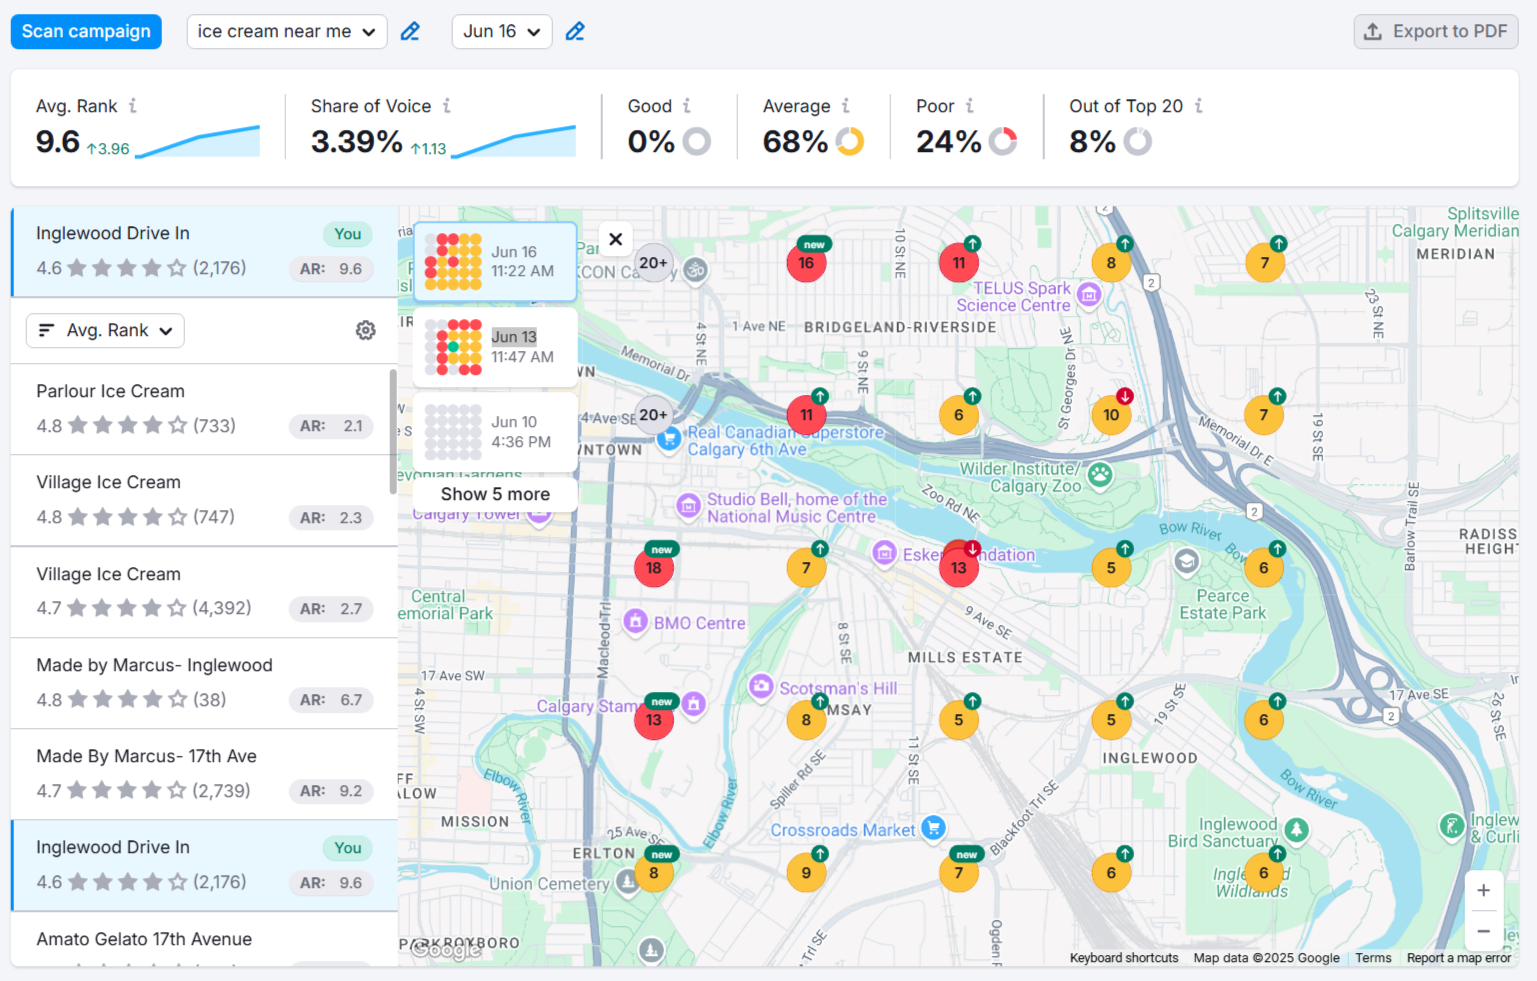Viewport: 1537px width, 981px height.
Task: Close the scan snapshots panel
Action: pyautogui.click(x=615, y=239)
